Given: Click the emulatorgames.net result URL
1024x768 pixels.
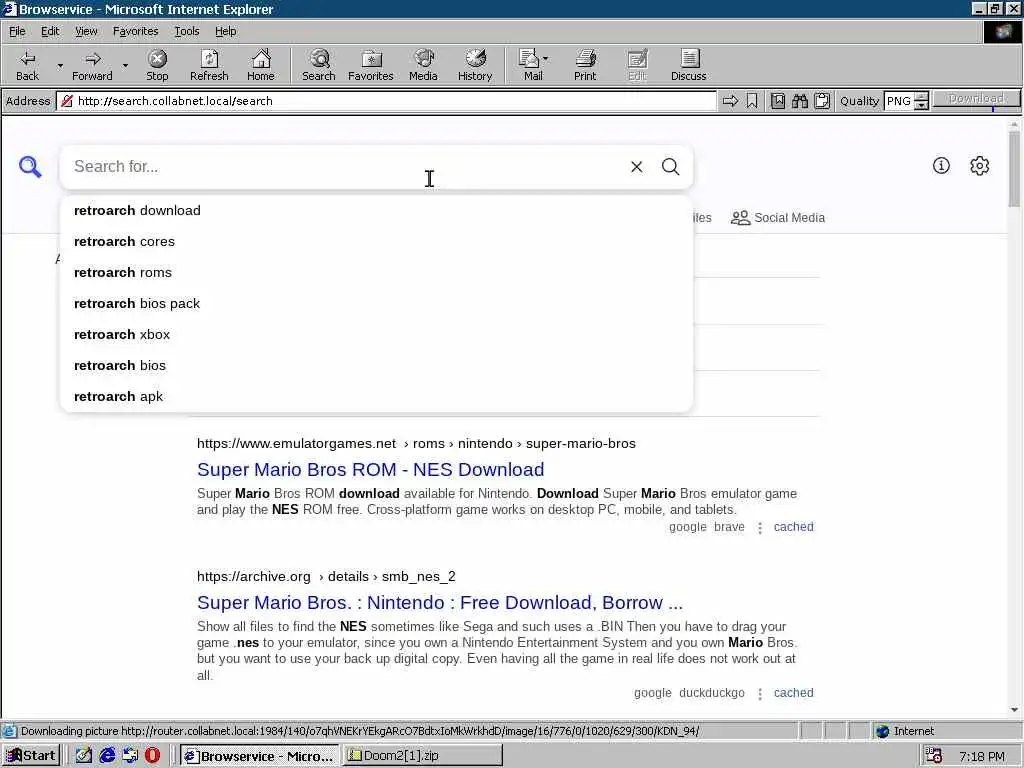Looking at the screenshot, I should 416,443.
